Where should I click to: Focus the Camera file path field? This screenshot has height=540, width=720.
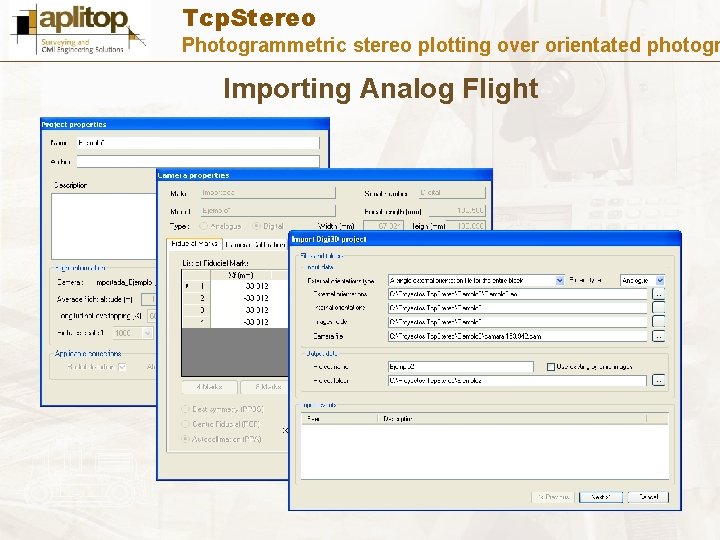[x=518, y=336]
